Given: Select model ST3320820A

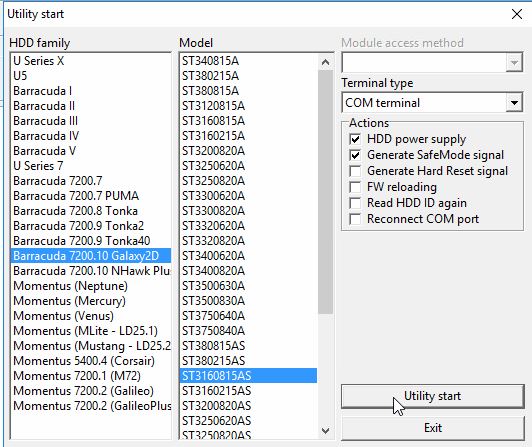Looking at the screenshot, I should tap(249, 241).
